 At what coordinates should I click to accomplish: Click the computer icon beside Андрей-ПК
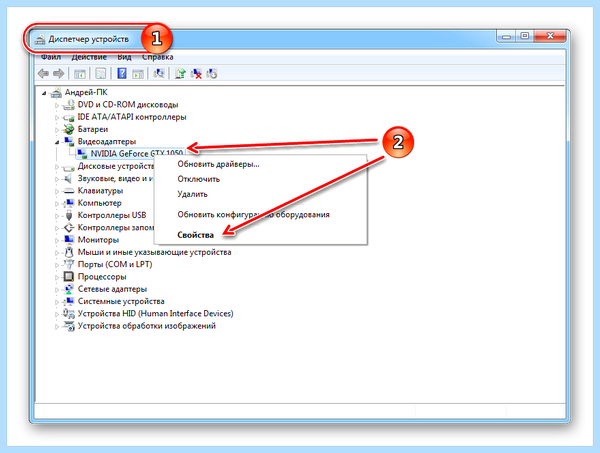coord(56,93)
